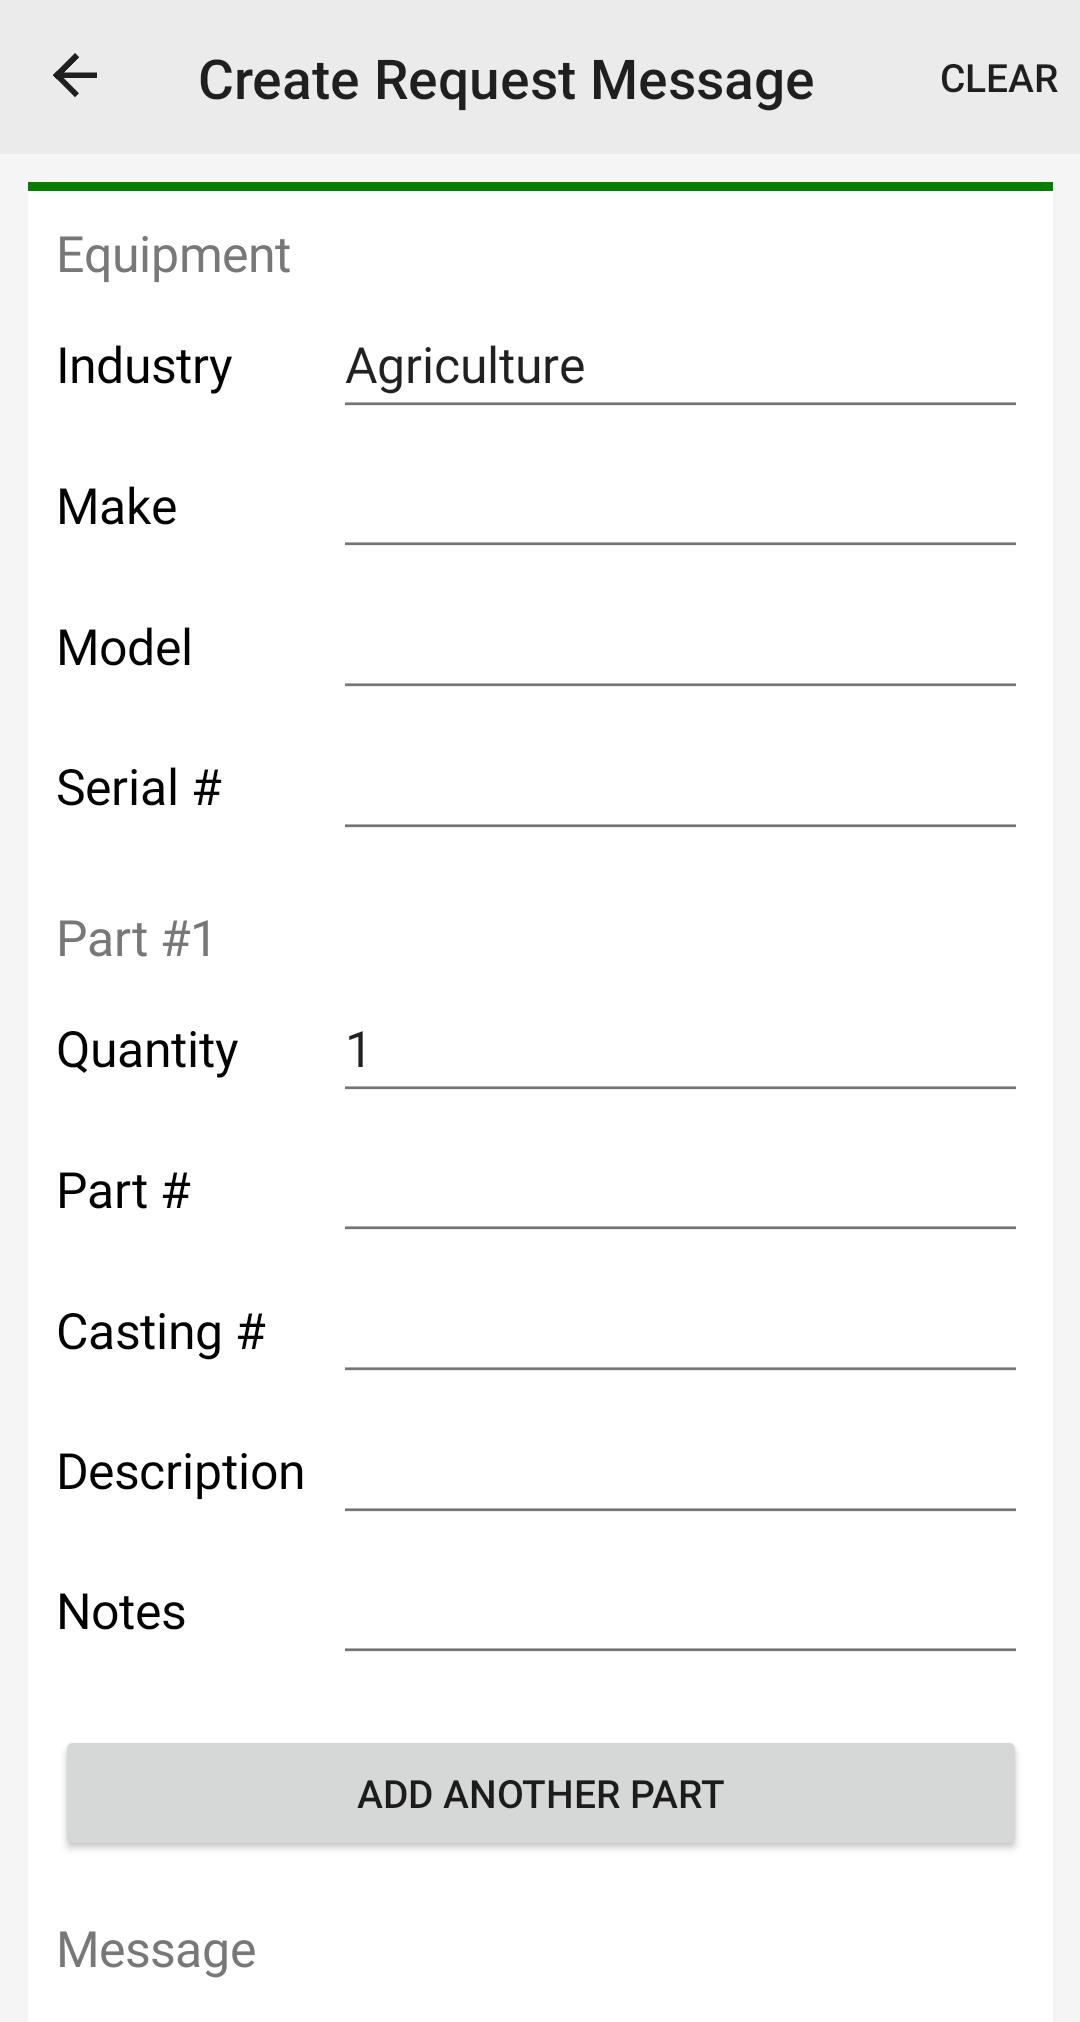
Task: Tap the Make input field
Action: (x=679, y=507)
